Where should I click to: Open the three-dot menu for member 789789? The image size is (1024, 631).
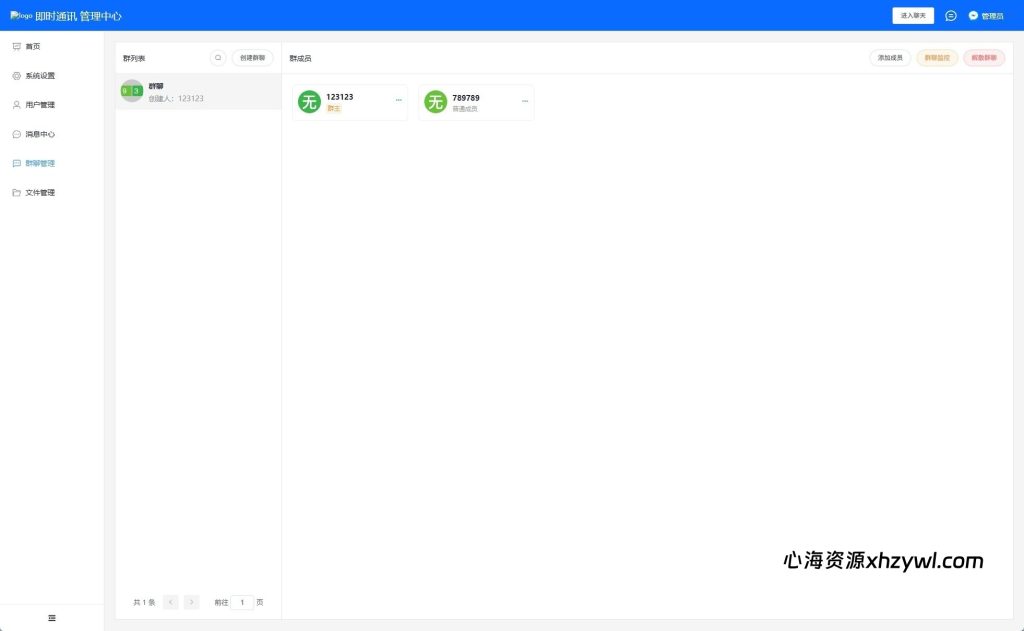click(x=524, y=100)
